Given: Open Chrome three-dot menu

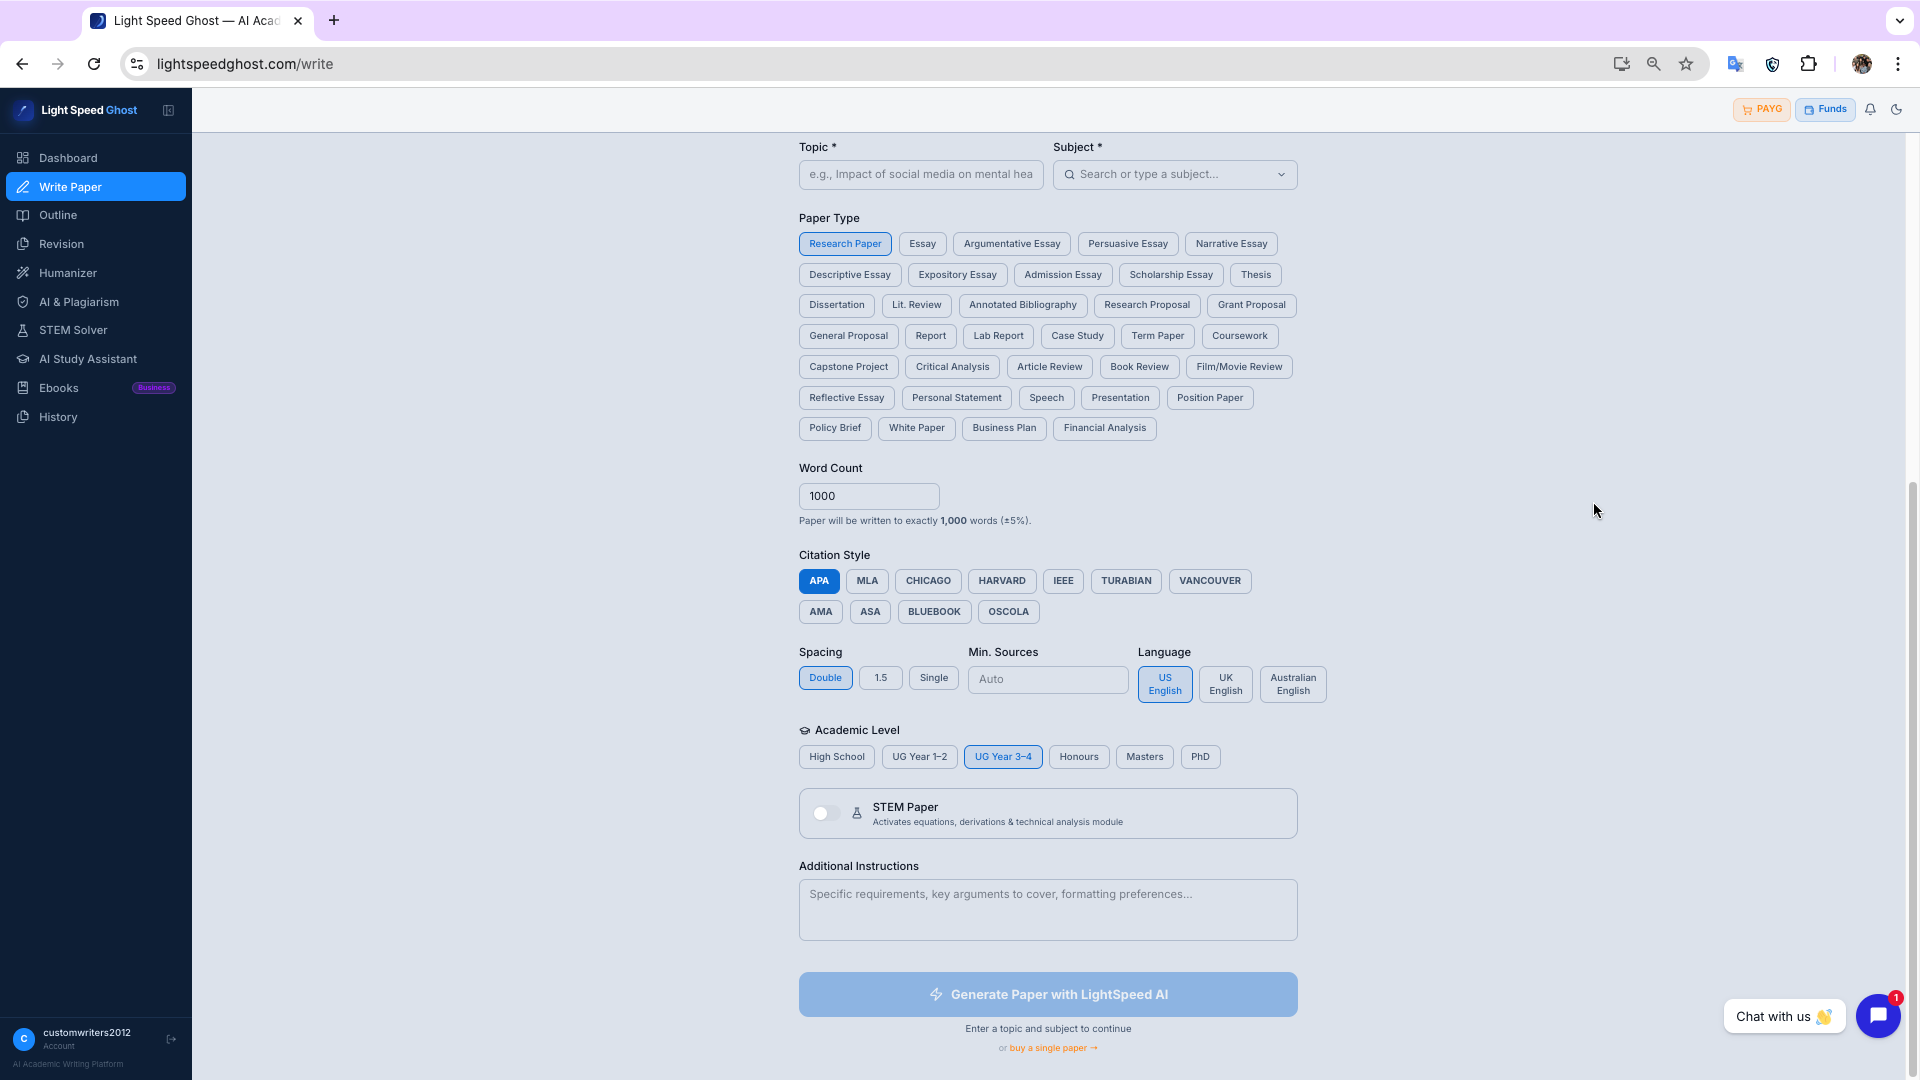Looking at the screenshot, I should click(1898, 64).
